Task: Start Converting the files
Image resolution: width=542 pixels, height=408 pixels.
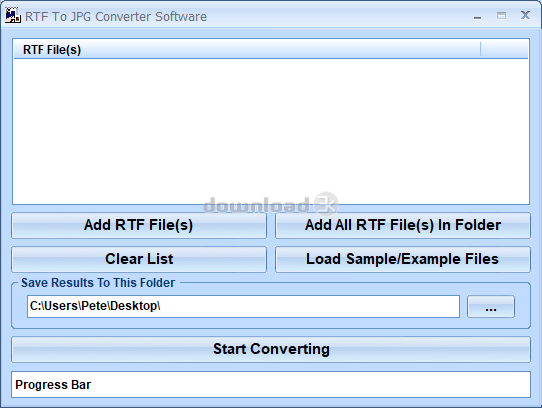Action: pos(271,349)
